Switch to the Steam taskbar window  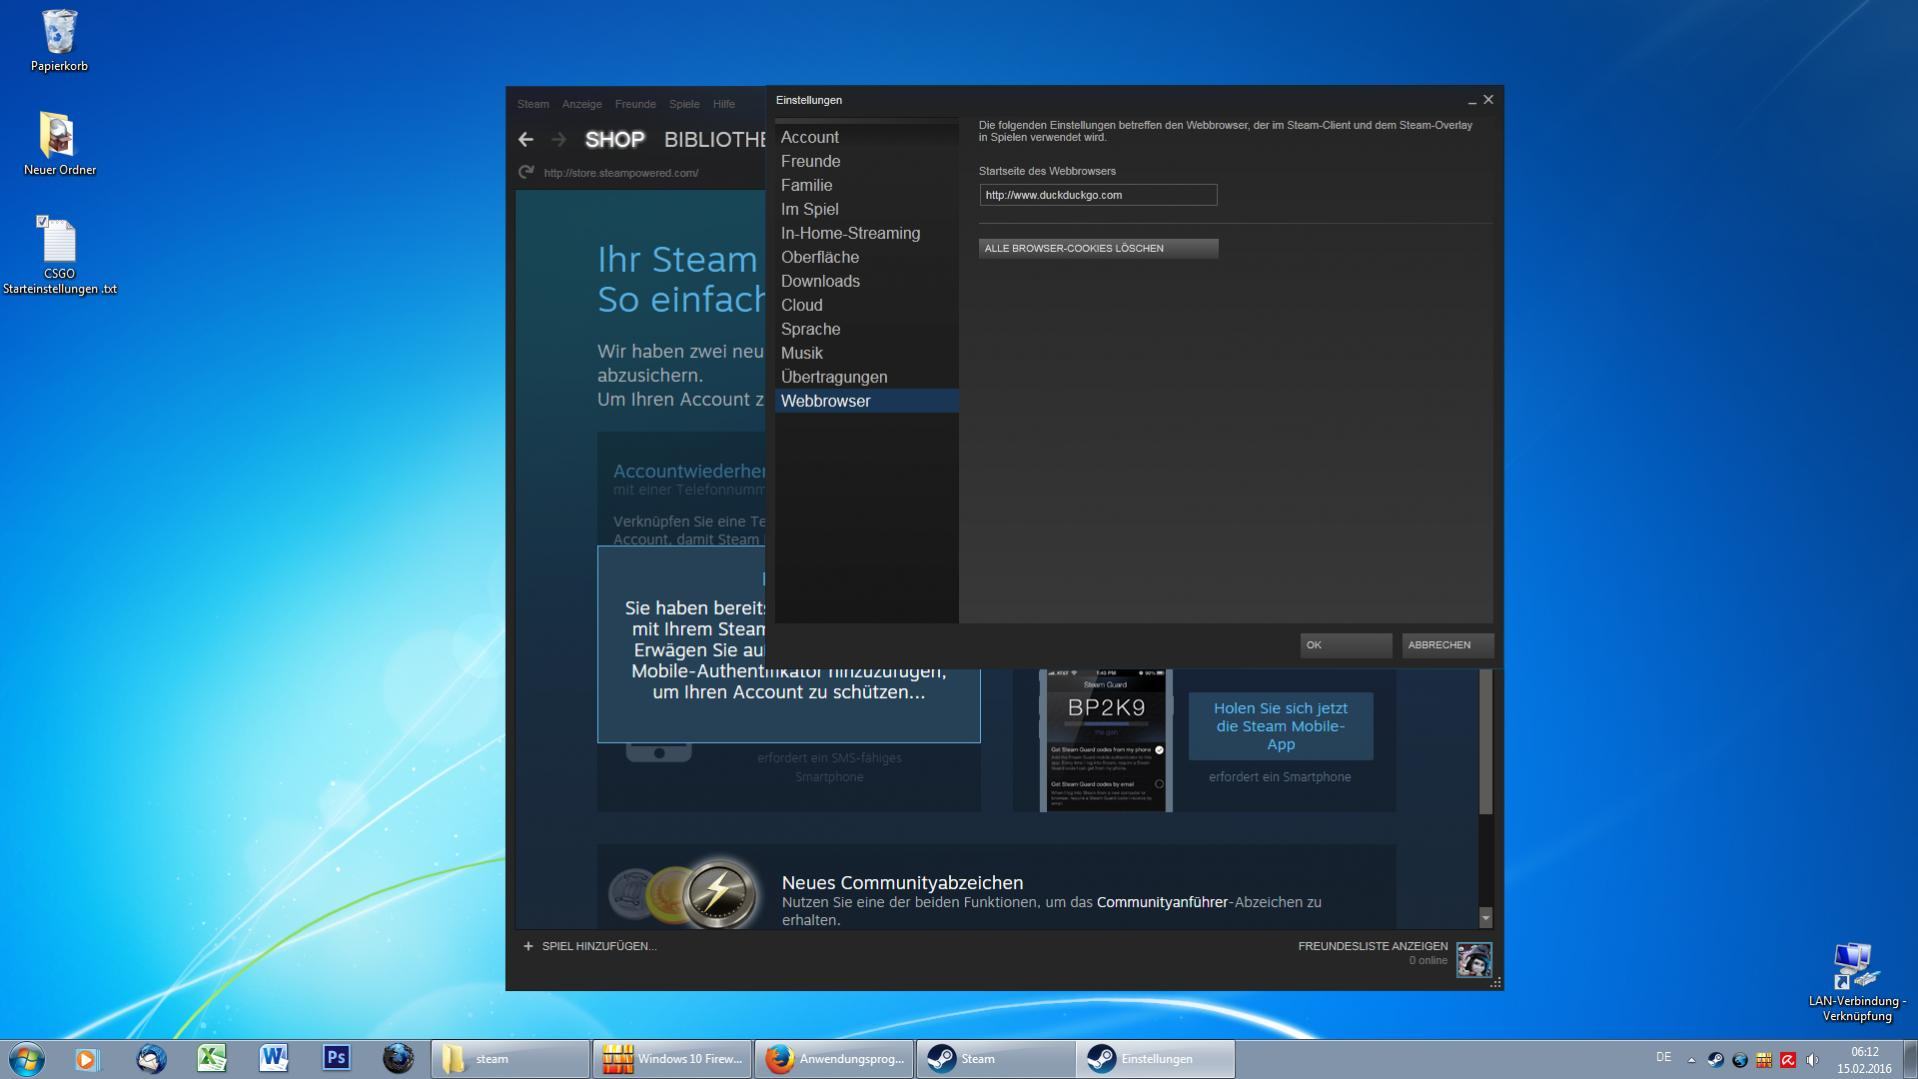(995, 1058)
